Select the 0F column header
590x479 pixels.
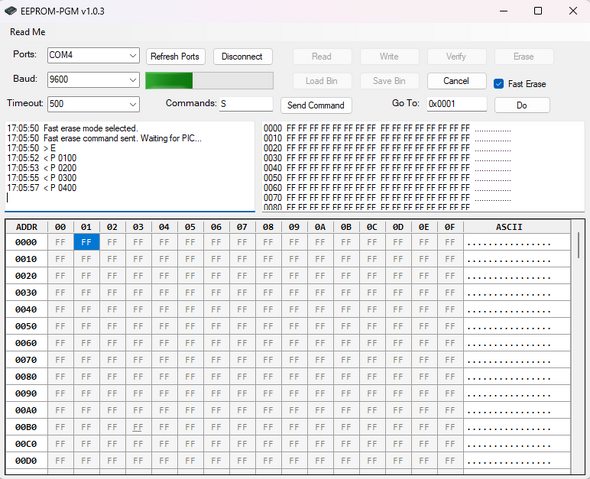(x=450, y=227)
